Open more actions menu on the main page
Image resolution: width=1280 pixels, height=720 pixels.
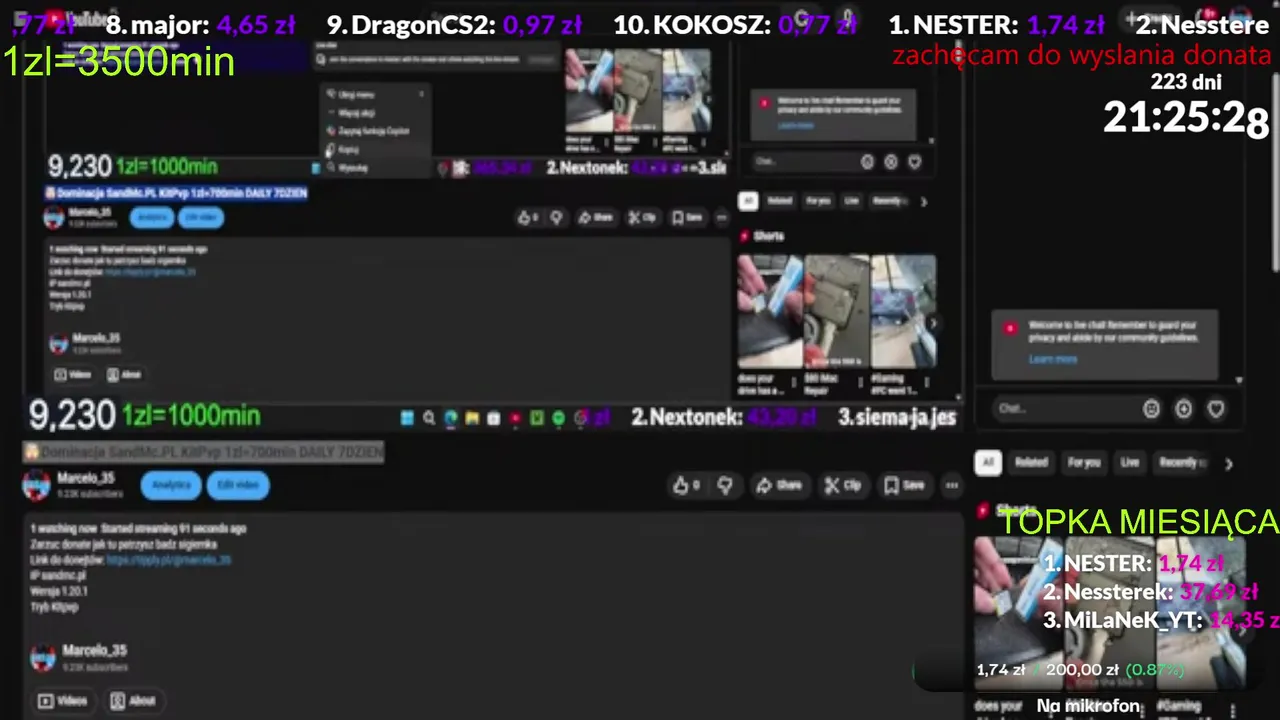tap(951, 485)
